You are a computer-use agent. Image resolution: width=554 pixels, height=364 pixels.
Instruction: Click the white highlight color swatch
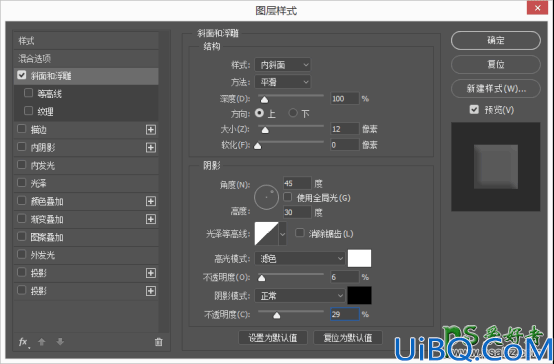pos(359,258)
